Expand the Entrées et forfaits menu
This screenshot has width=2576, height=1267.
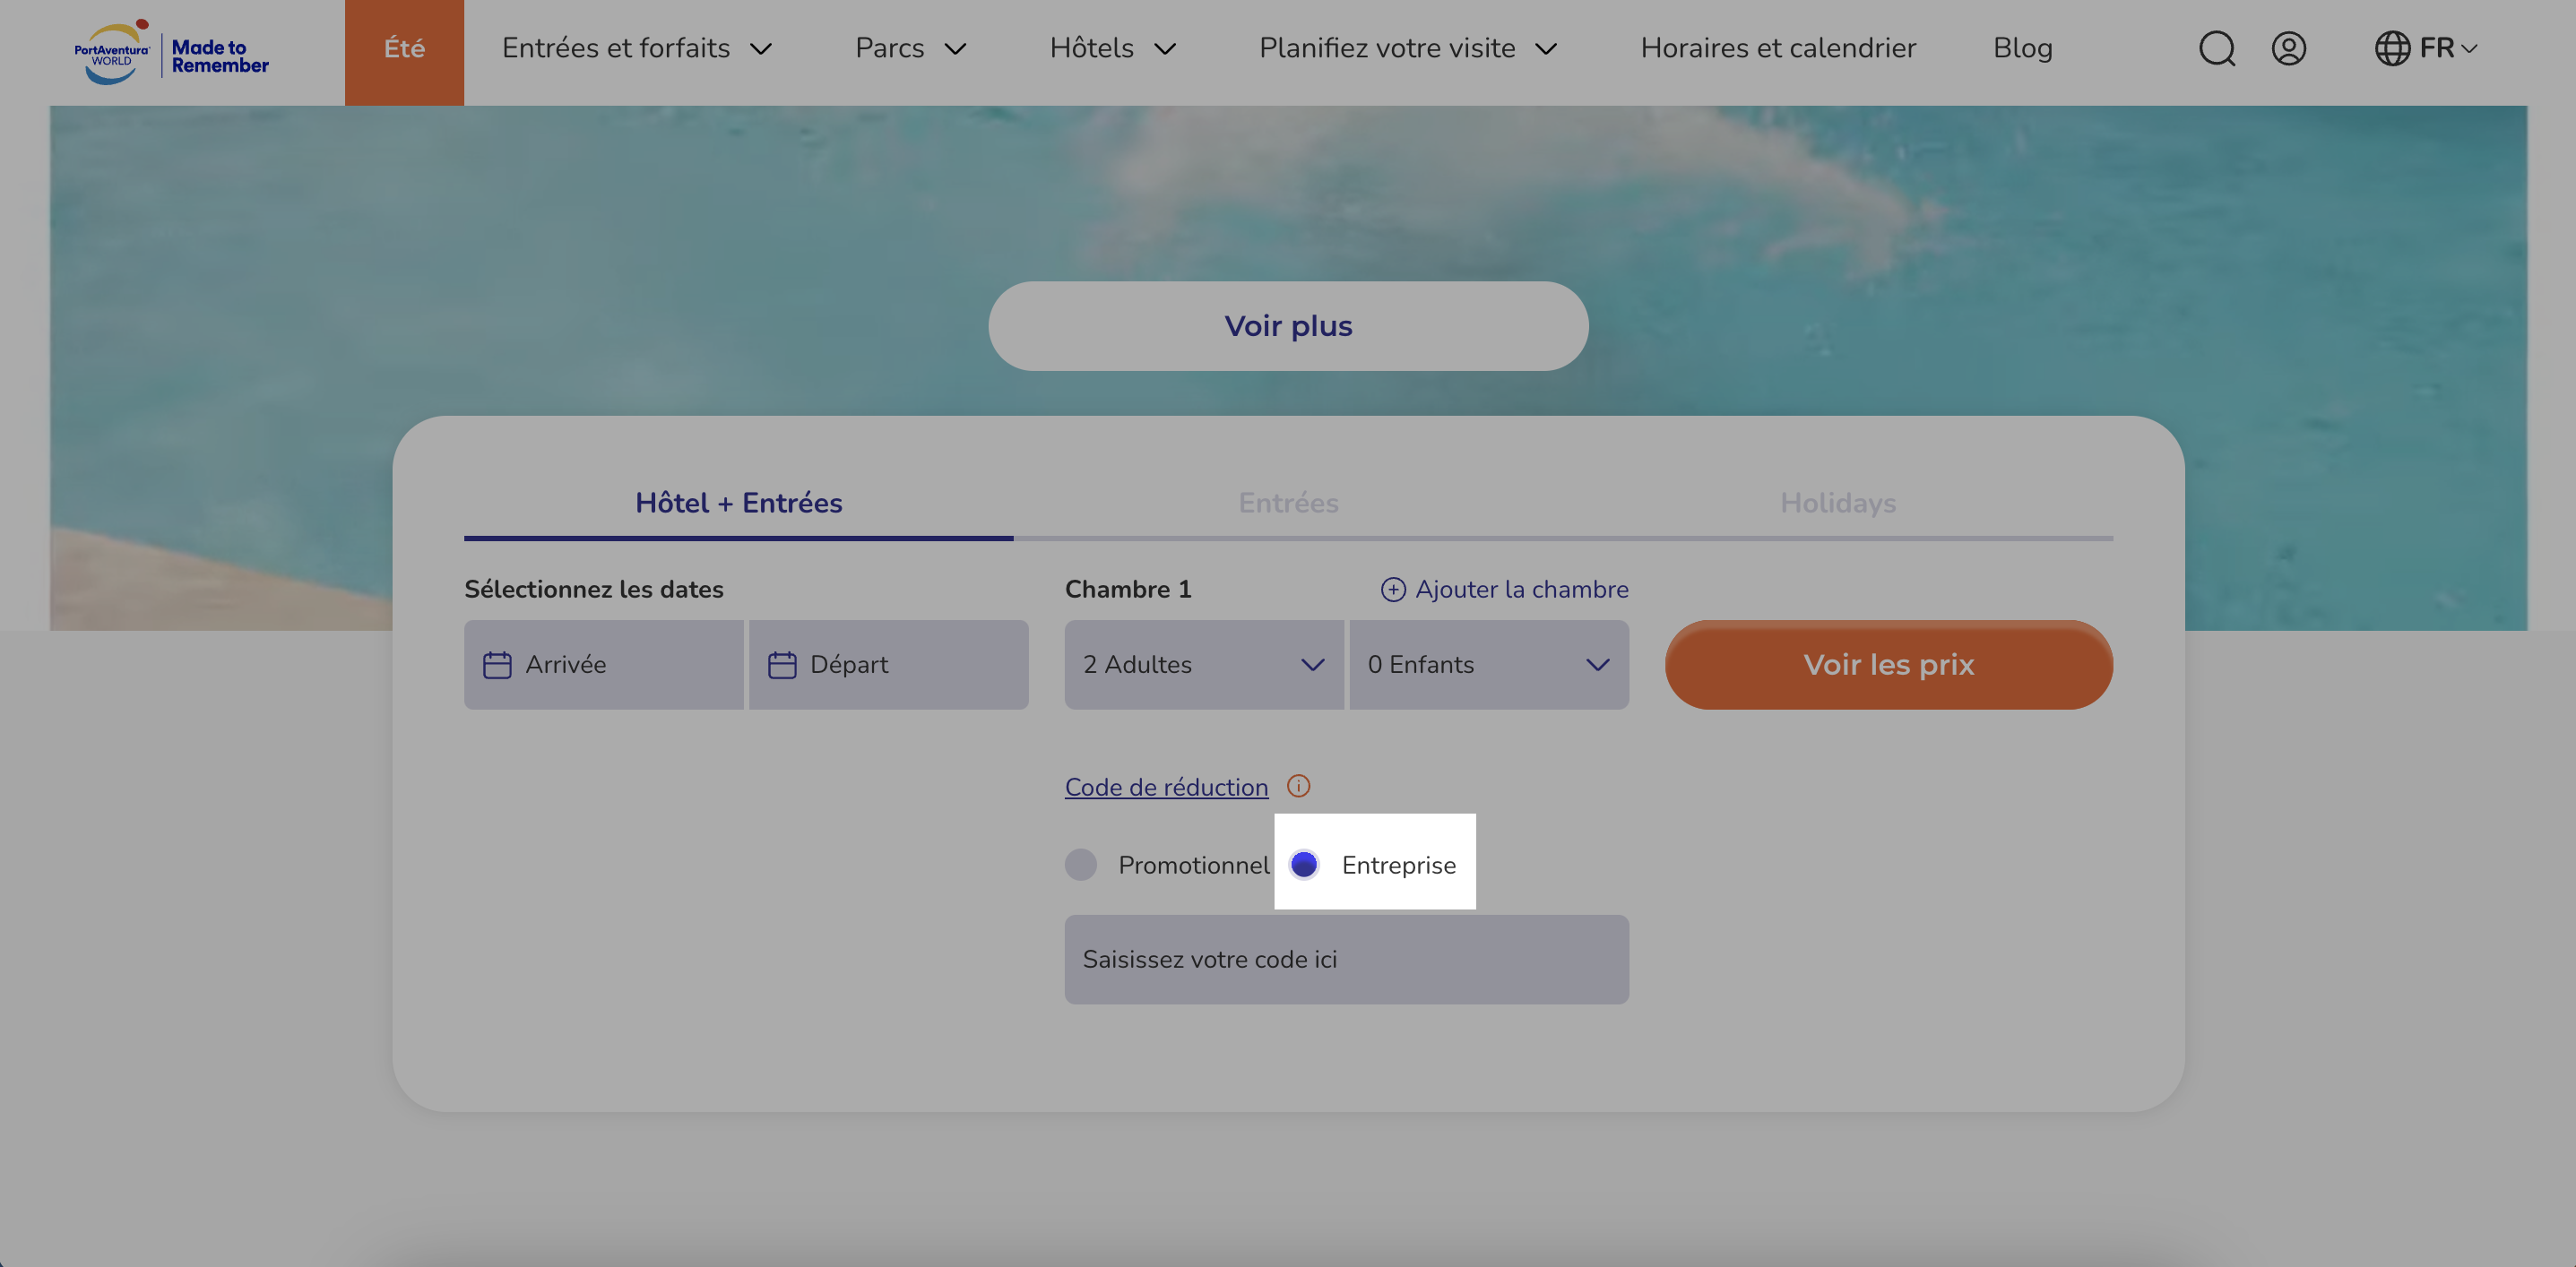[x=637, y=48]
